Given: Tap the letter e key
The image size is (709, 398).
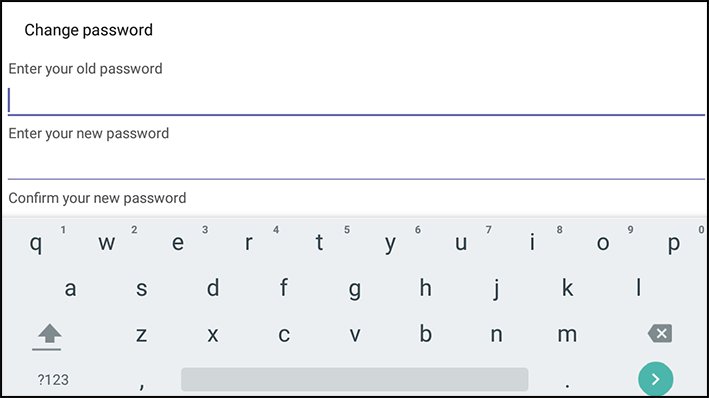Looking at the screenshot, I should click(178, 243).
